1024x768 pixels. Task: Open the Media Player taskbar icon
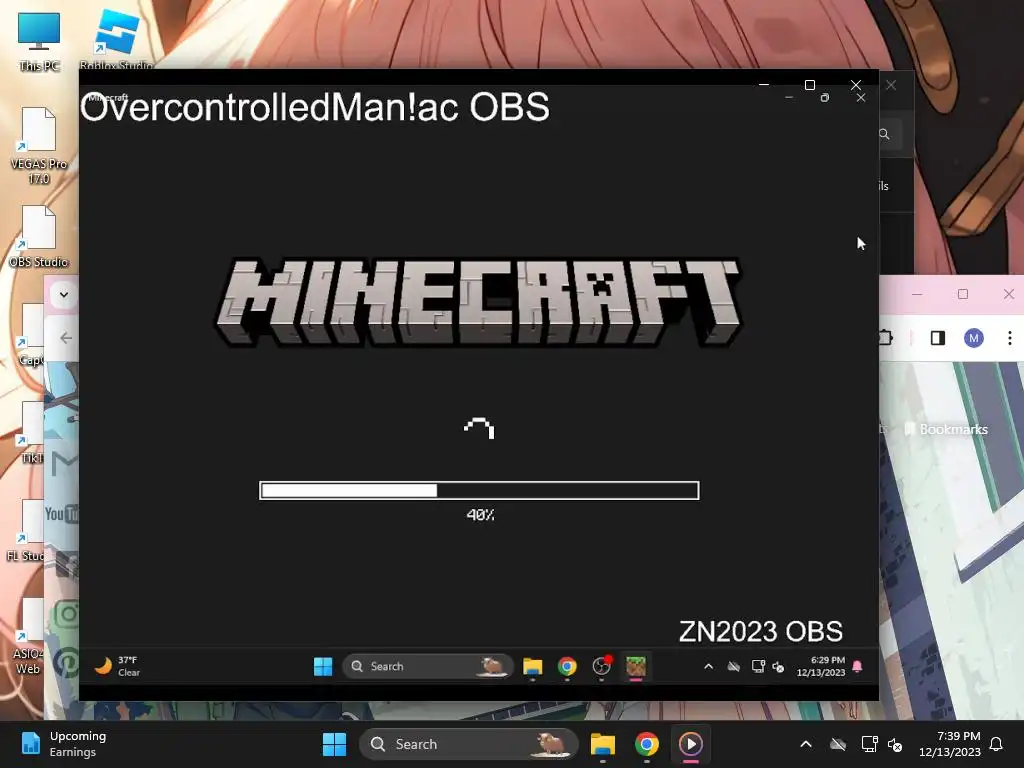pos(691,744)
